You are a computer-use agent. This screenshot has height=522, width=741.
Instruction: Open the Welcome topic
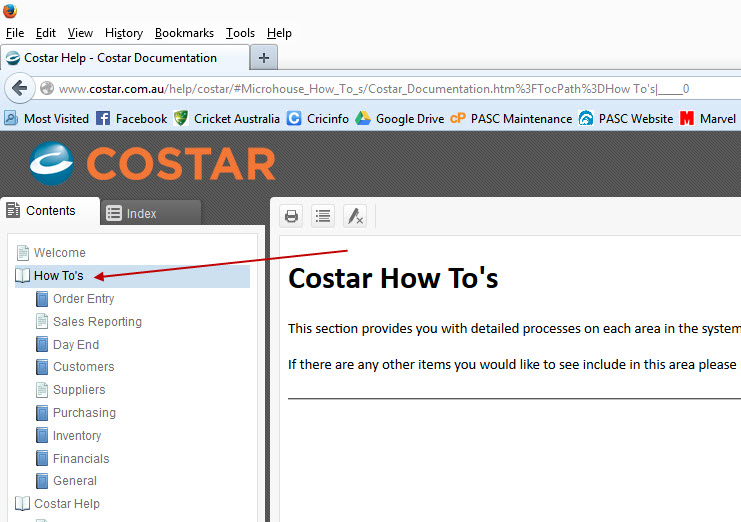point(59,253)
